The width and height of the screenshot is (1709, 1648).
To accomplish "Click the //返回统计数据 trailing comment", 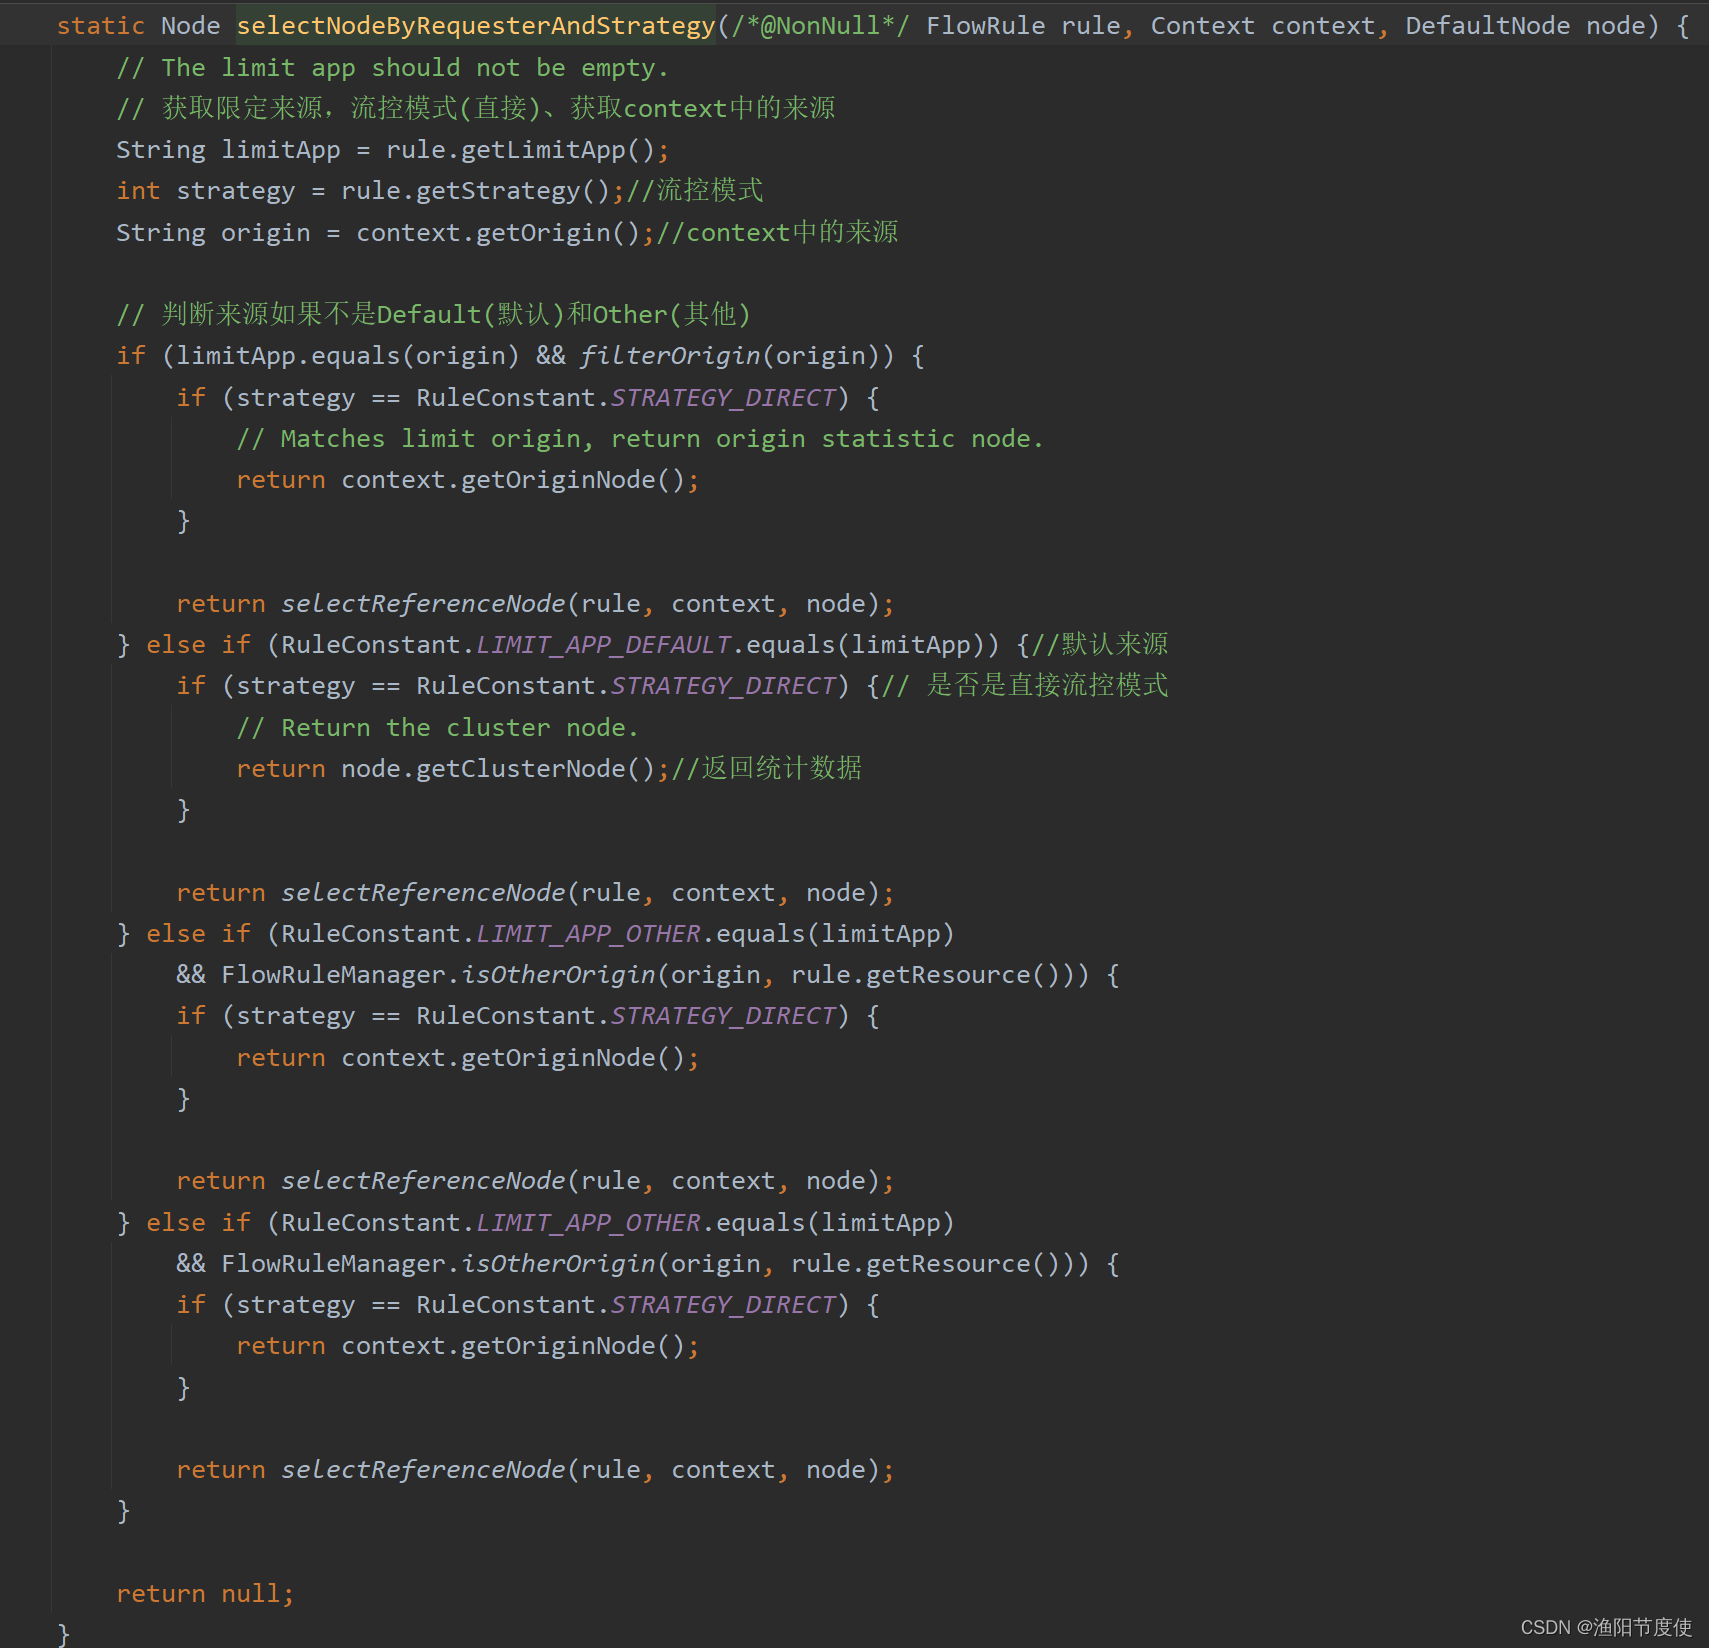I will click(x=767, y=769).
